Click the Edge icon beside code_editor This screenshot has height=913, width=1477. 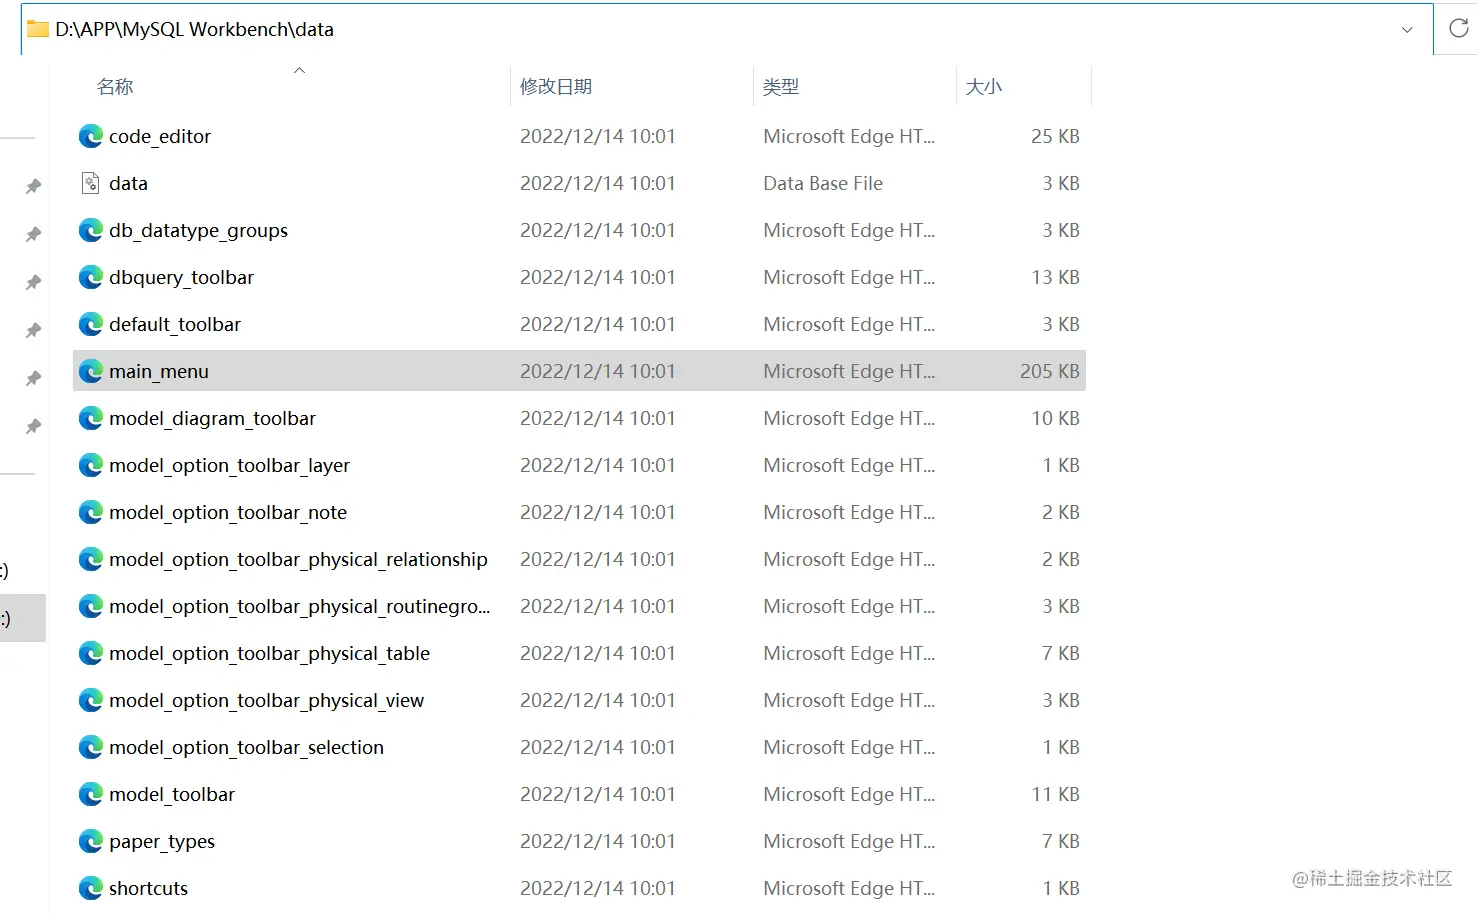point(91,136)
